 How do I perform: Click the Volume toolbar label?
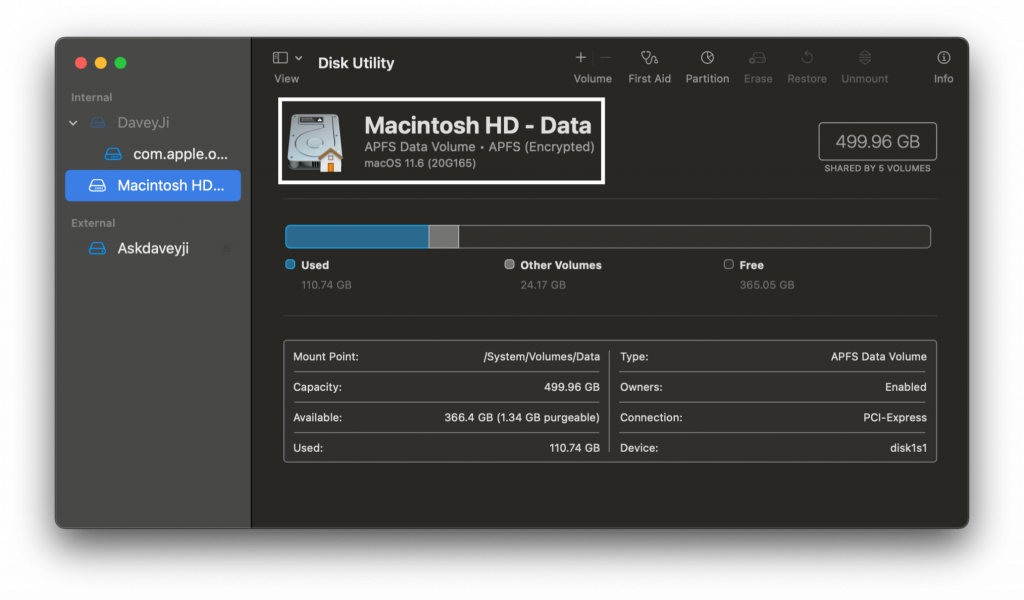coord(592,78)
